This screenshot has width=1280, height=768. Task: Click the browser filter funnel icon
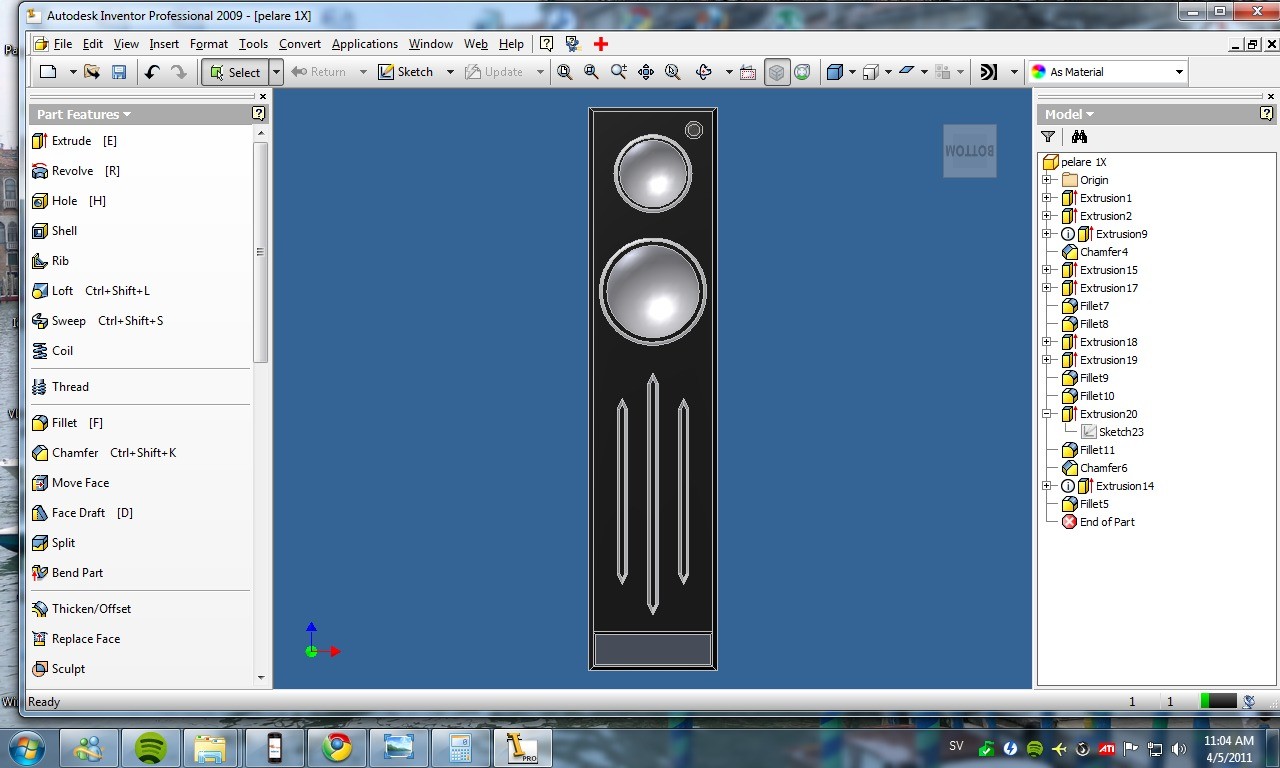click(1048, 137)
